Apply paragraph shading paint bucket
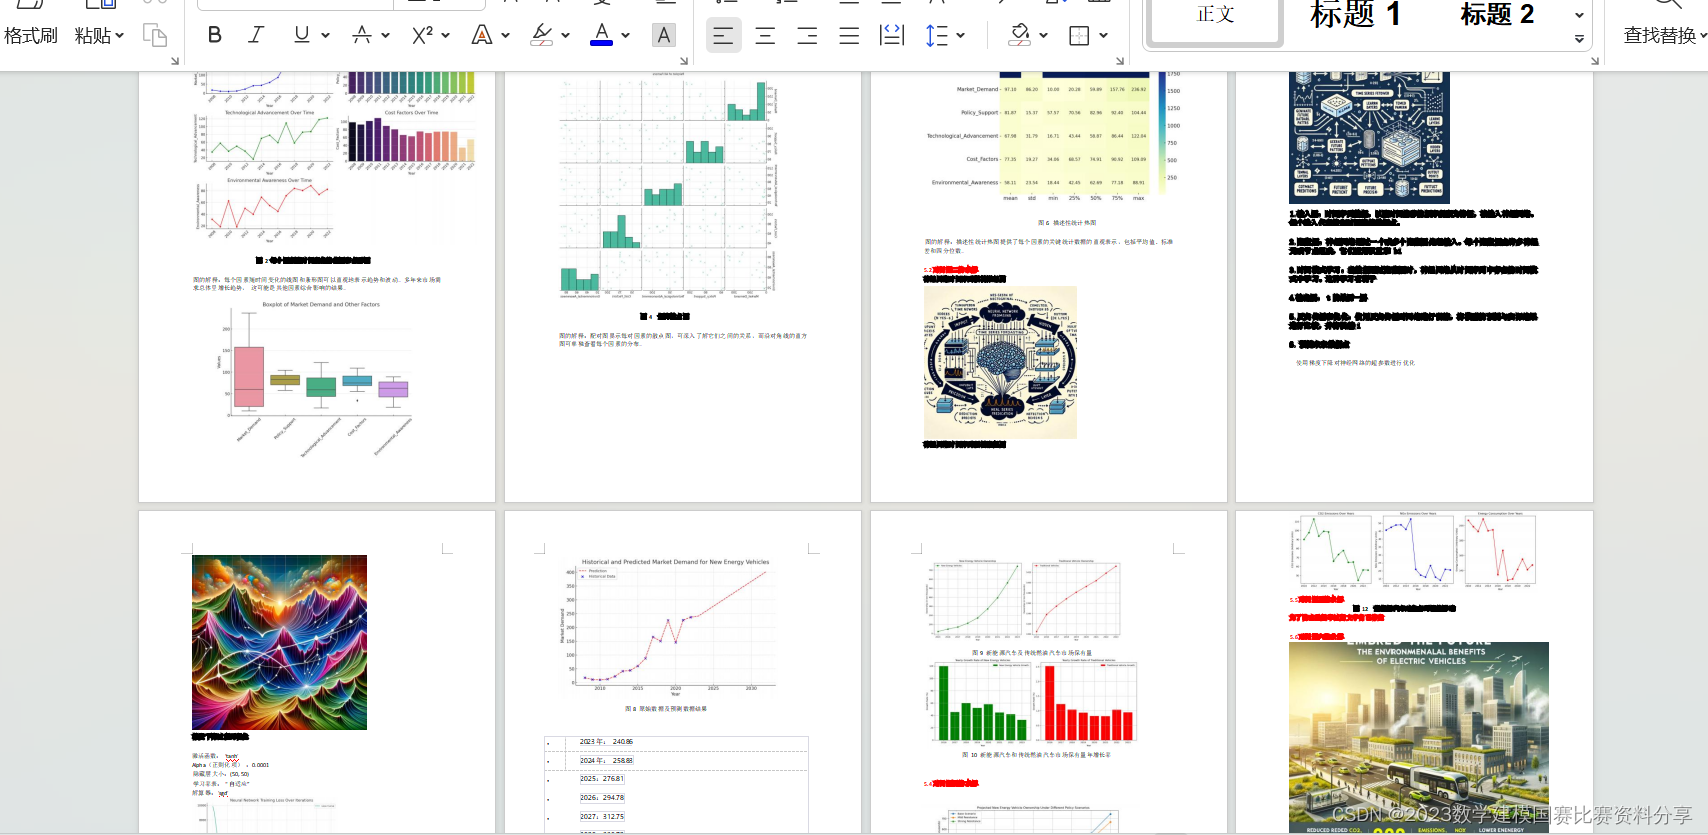Image resolution: width=1708 pixels, height=835 pixels. [x=1020, y=35]
